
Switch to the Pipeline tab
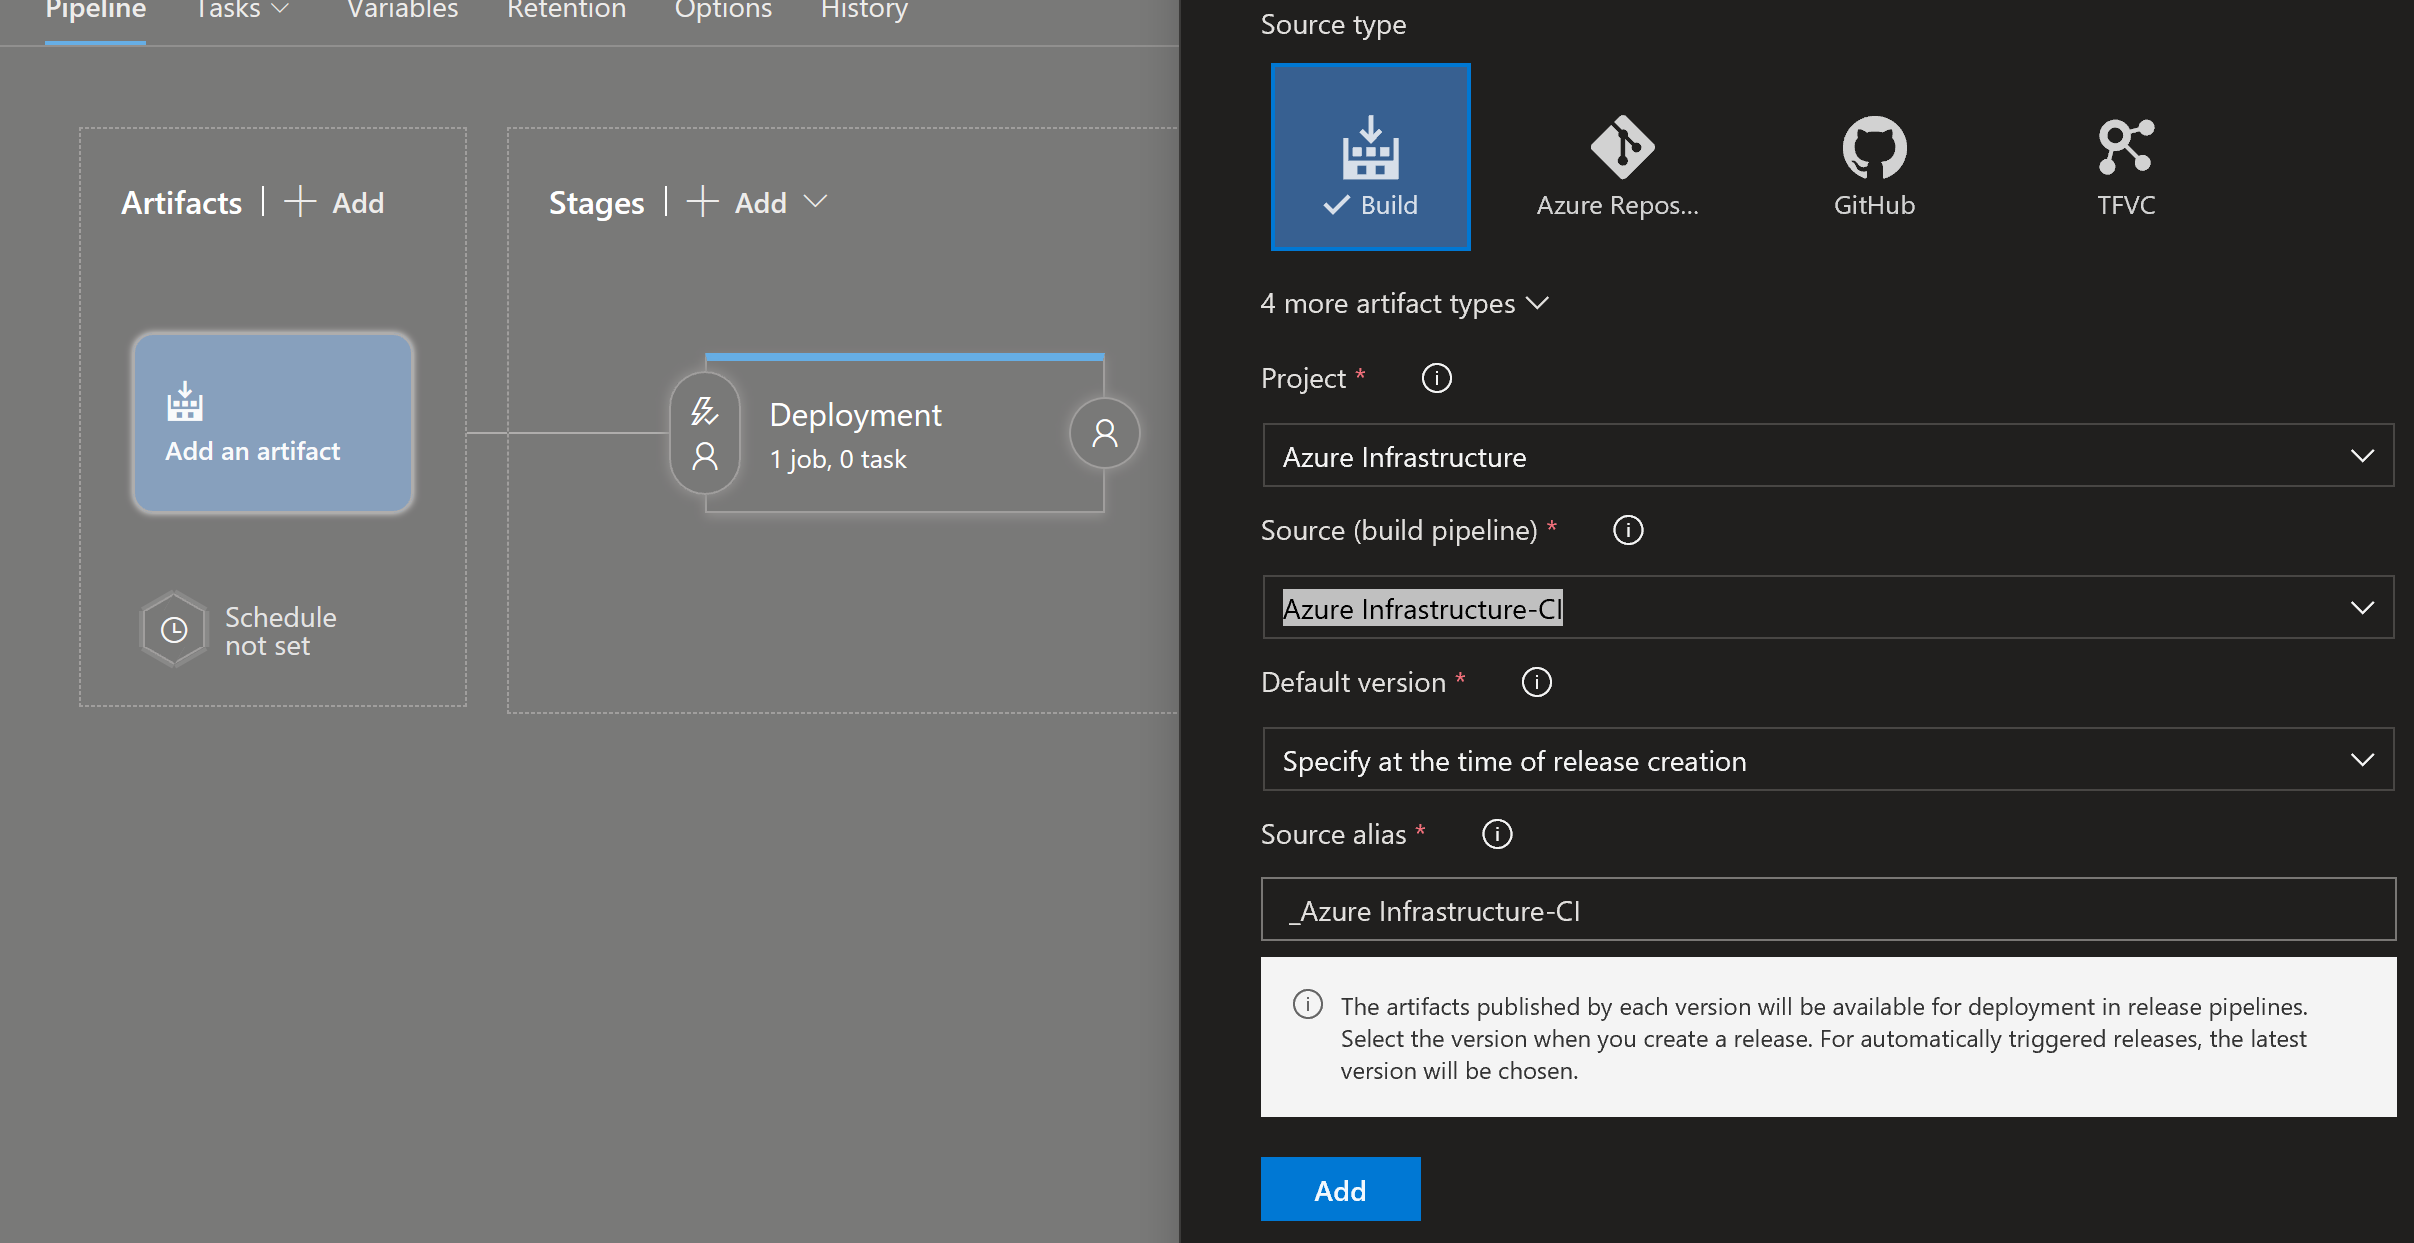pyautogui.click(x=96, y=10)
